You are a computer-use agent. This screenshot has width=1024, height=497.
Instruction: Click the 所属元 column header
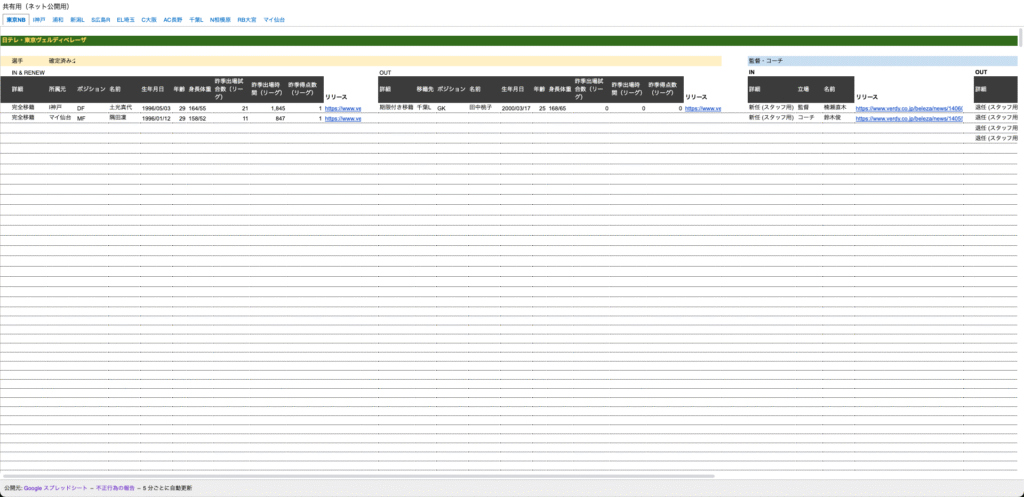click(x=57, y=89)
